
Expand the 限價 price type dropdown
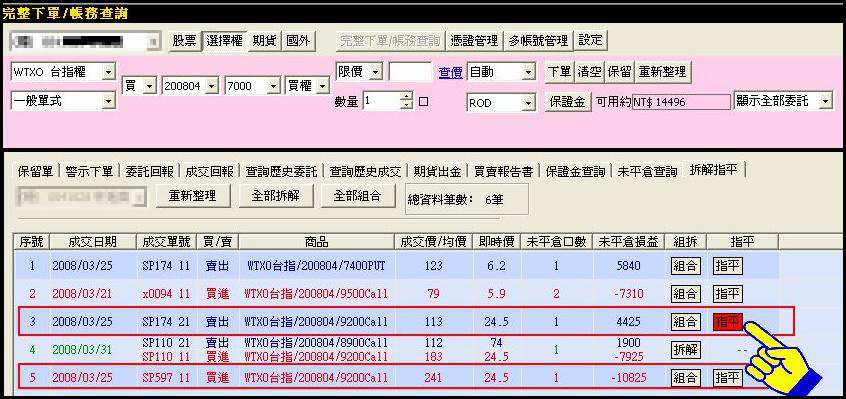376,71
